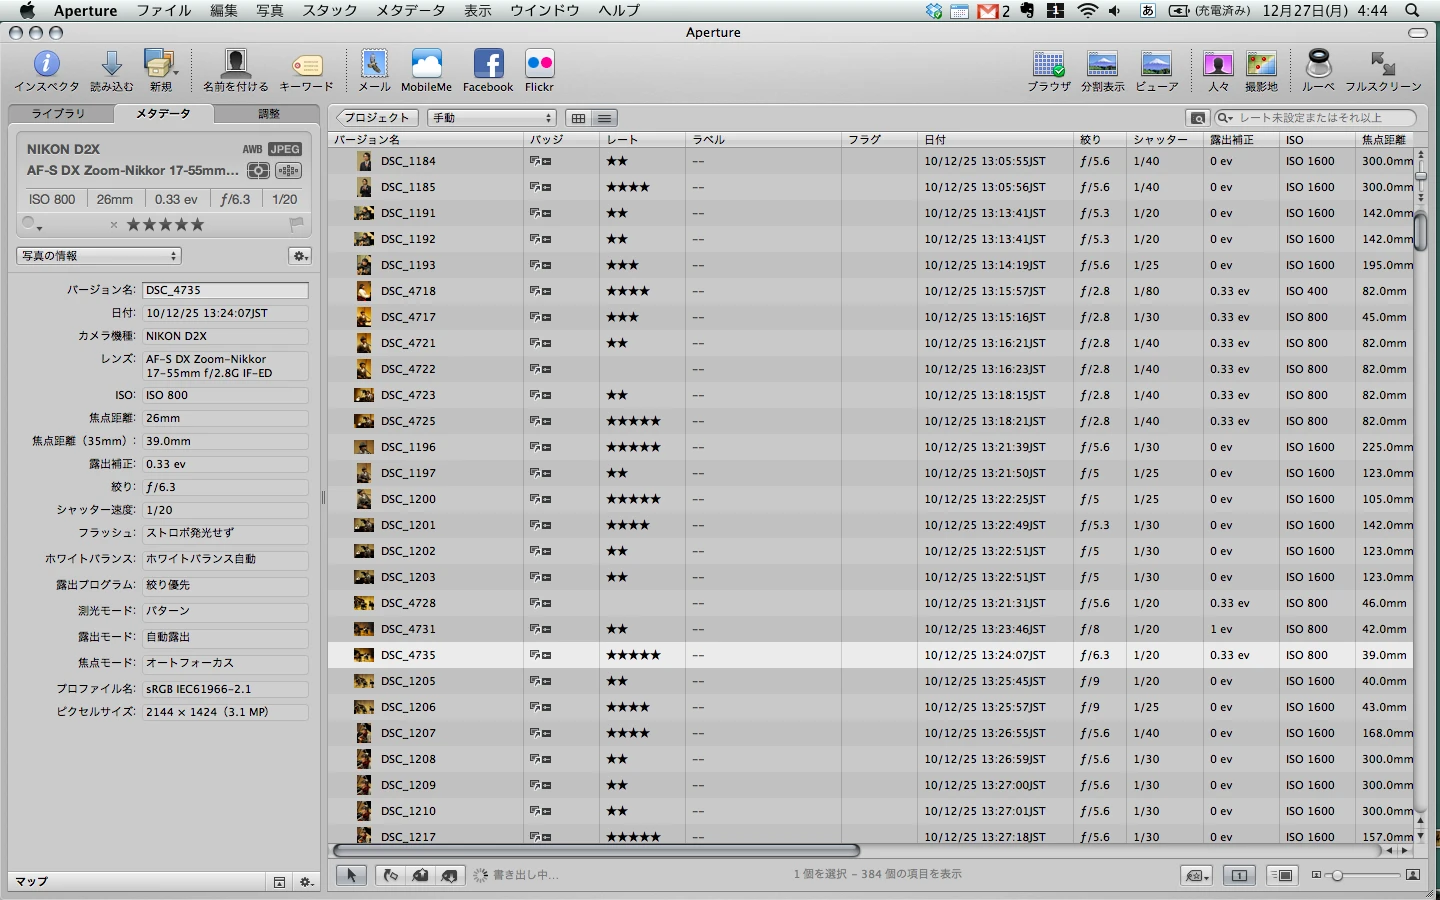1440x900 pixels.
Task: Open the 手動 sort order dropdown
Action: coord(492,118)
